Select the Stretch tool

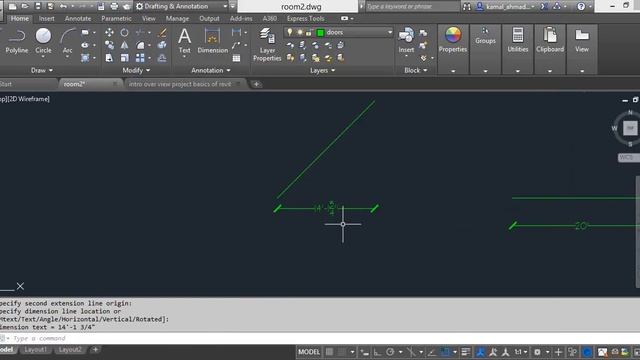(x=109, y=58)
